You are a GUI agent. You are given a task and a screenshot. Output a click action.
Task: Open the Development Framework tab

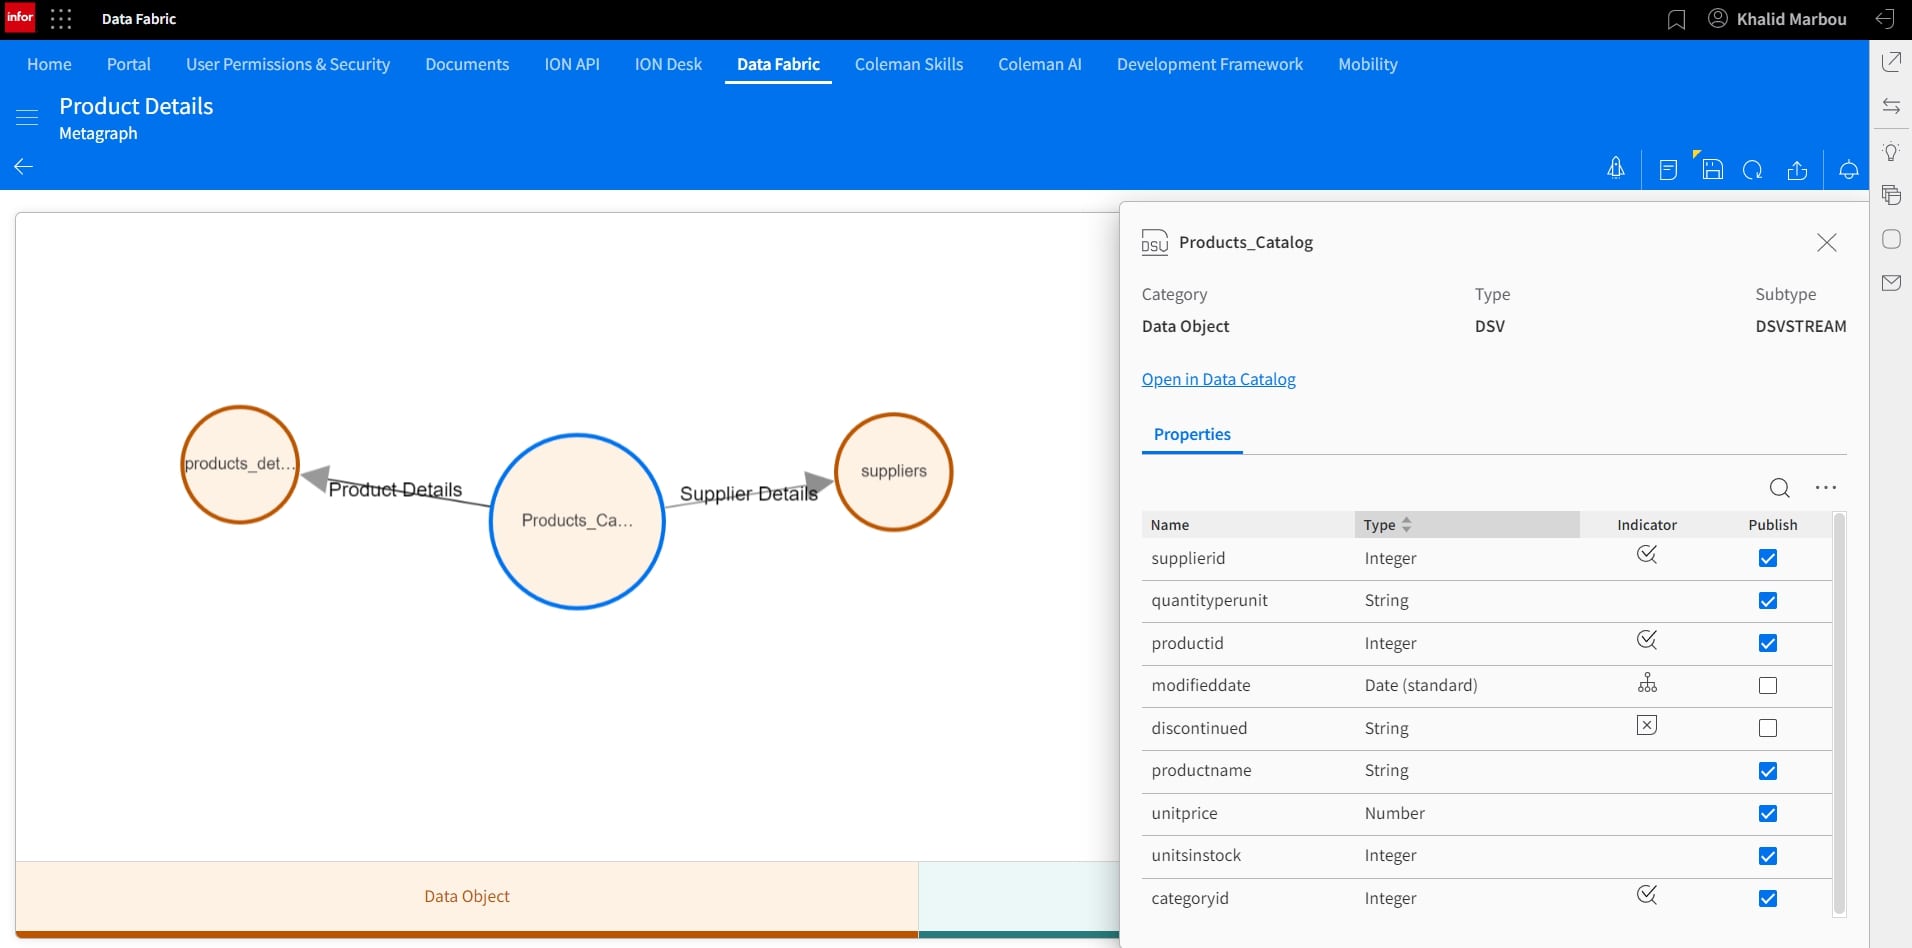click(x=1210, y=64)
